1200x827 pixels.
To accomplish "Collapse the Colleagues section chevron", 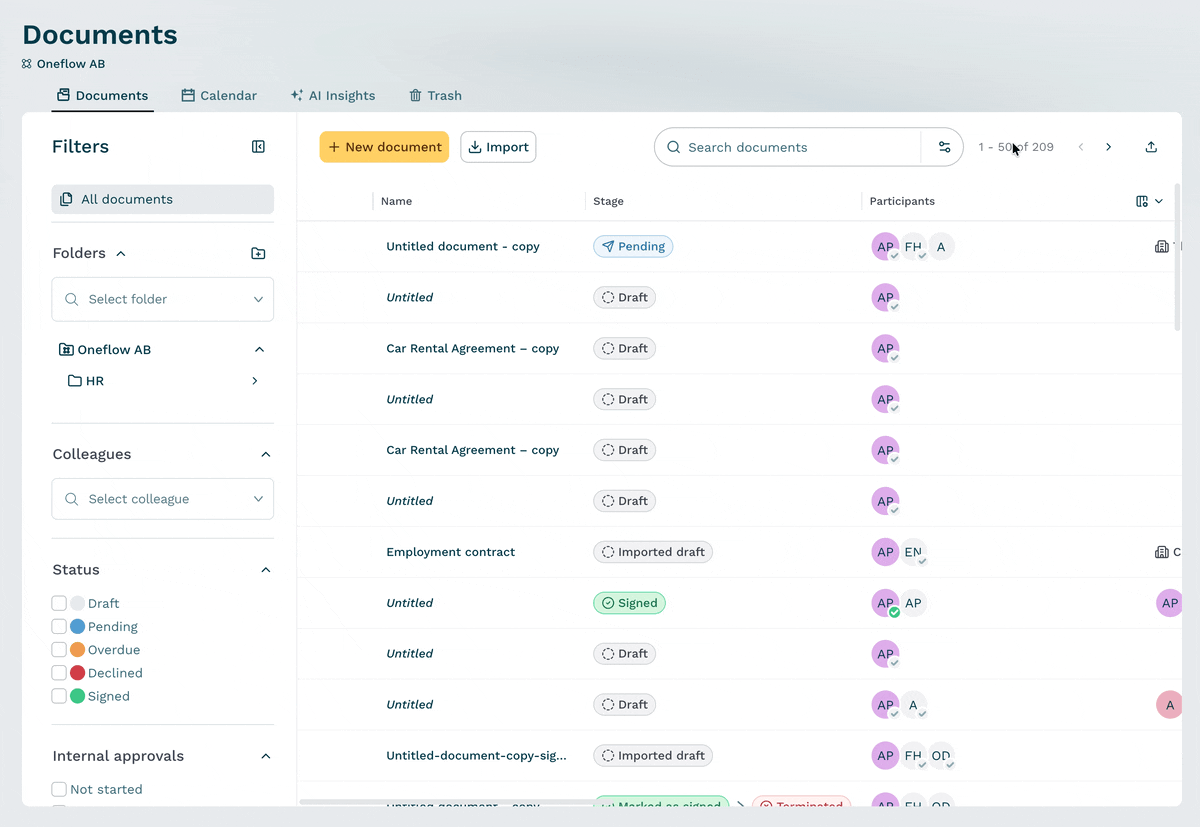I will [266, 454].
